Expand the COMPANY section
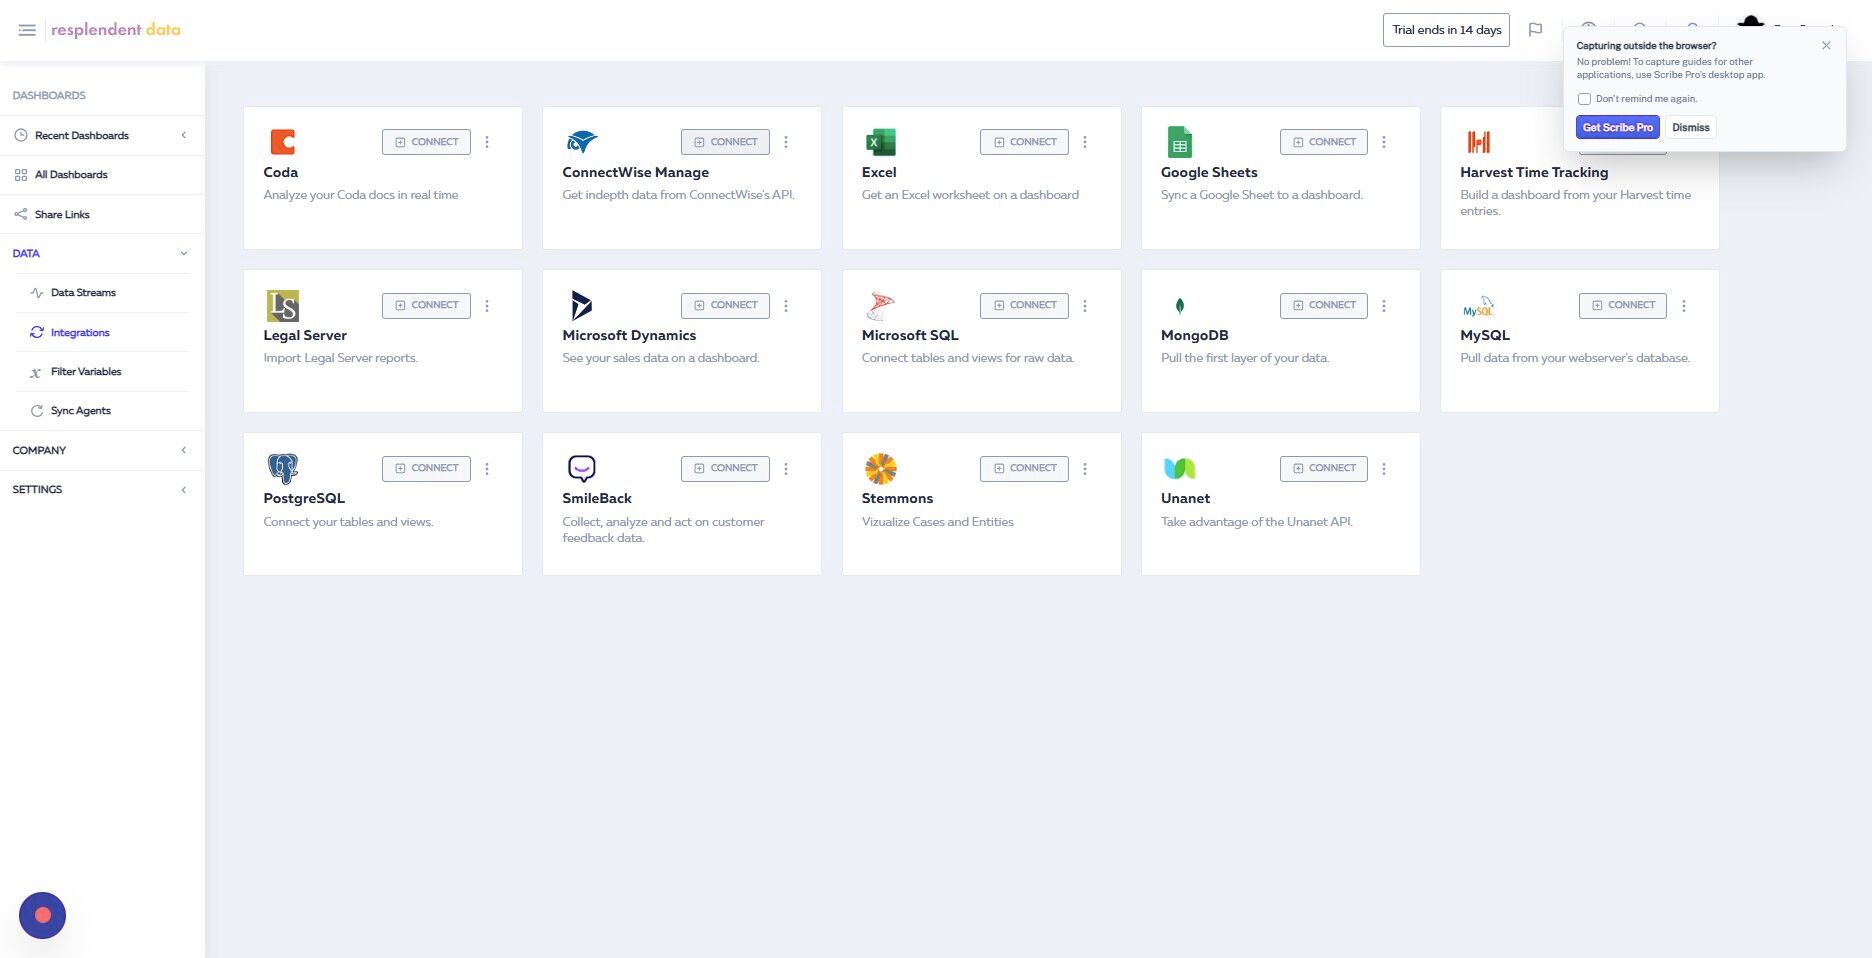Image resolution: width=1872 pixels, height=958 pixels. click(x=183, y=450)
